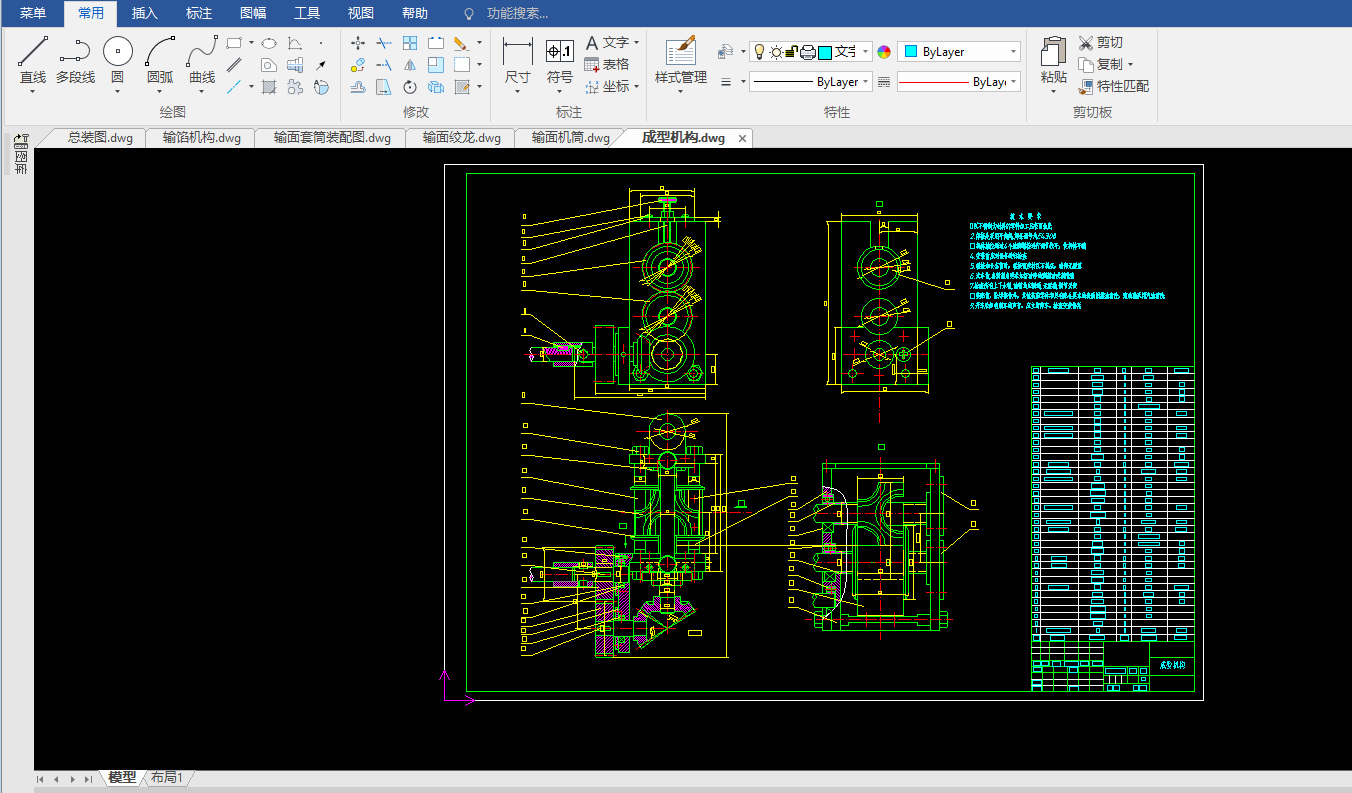Select the 直线 (Line) drawing tool

[x=33, y=52]
